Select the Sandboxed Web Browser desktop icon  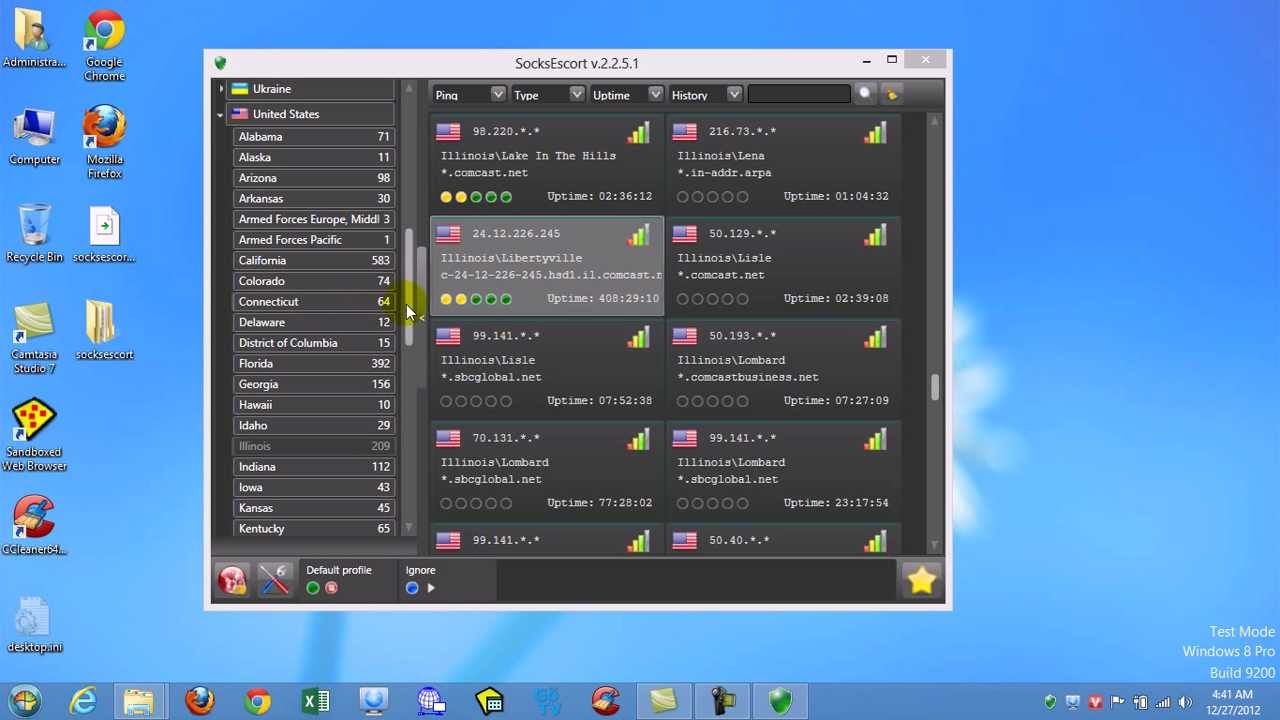34,435
